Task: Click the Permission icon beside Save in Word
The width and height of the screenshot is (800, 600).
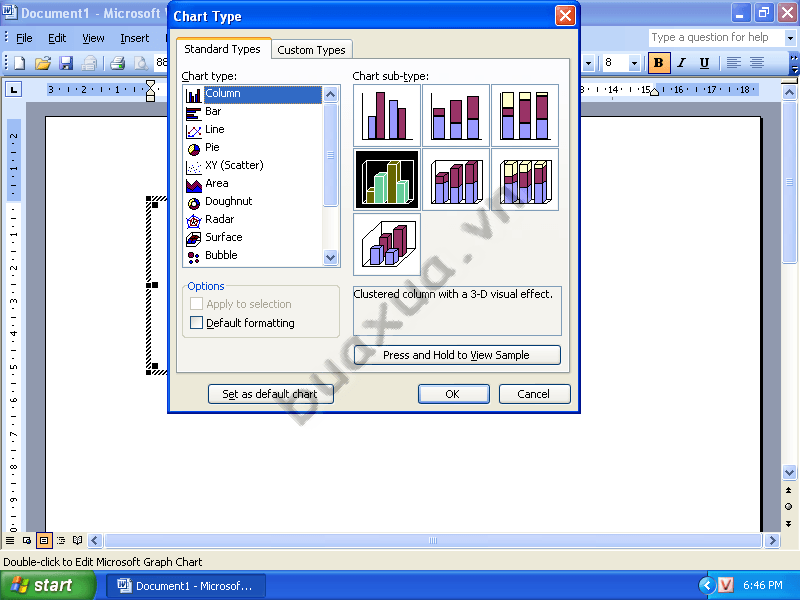Action: [x=89, y=63]
